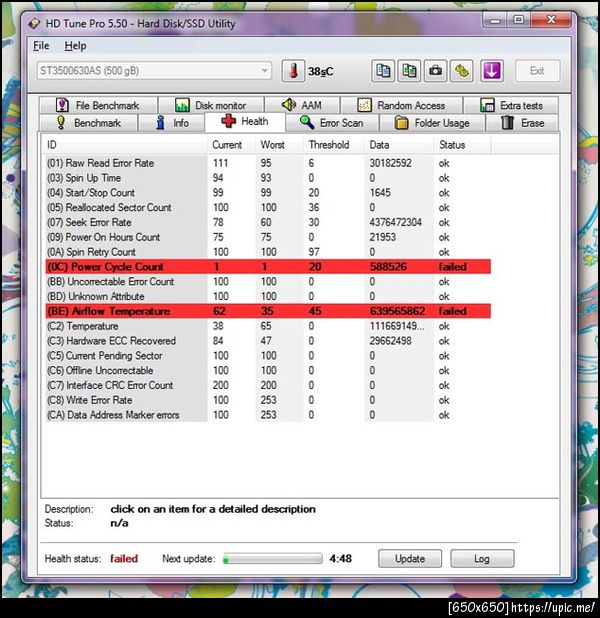600x618 pixels.
Task: Open the Info tab
Action: coord(171,123)
